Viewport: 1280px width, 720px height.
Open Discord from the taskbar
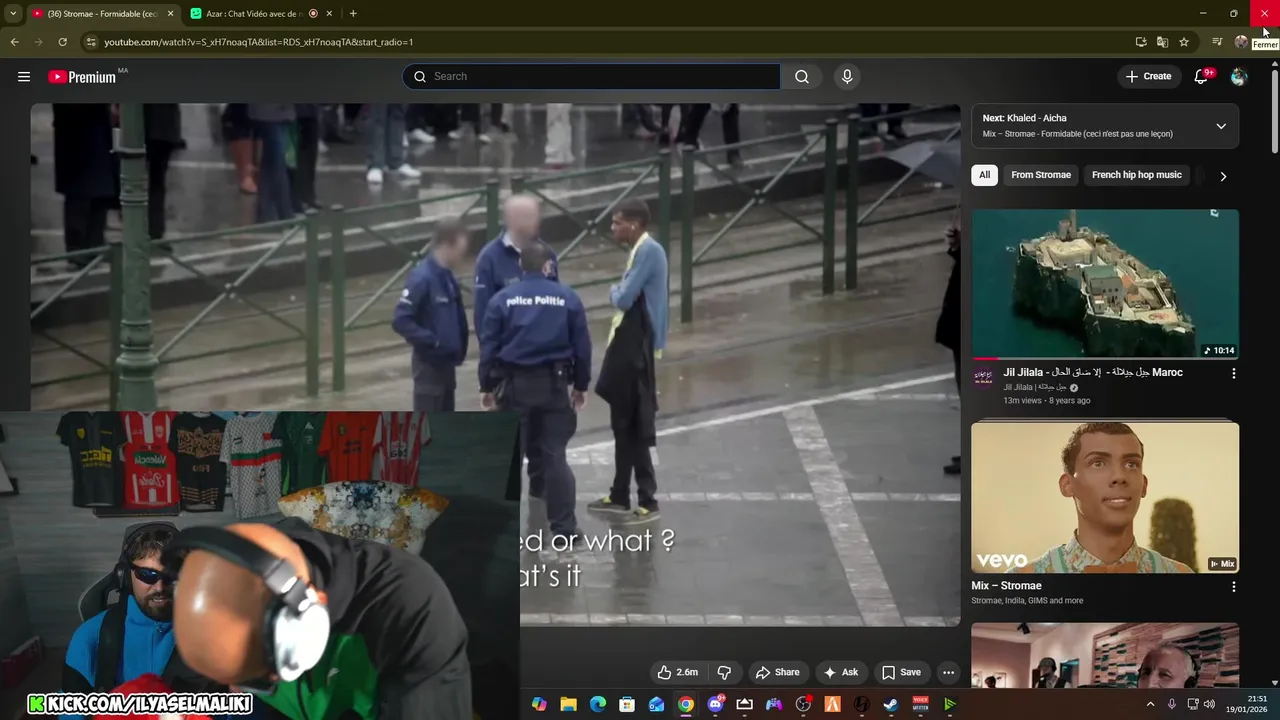point(715,705)
